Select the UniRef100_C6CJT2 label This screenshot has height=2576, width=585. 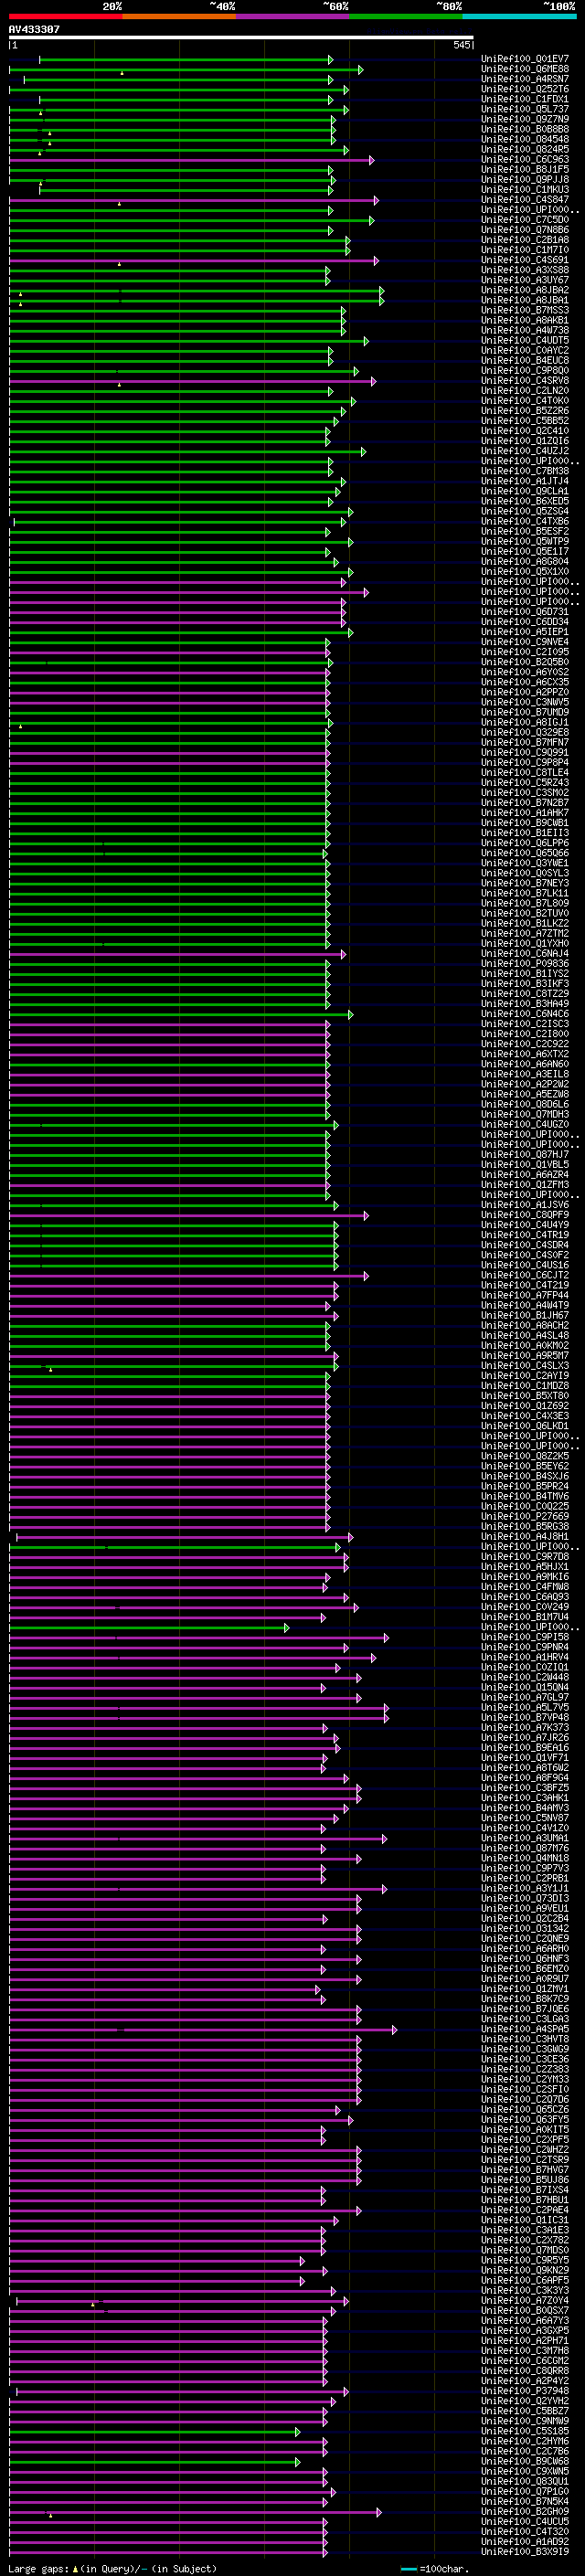point(524,1275)
